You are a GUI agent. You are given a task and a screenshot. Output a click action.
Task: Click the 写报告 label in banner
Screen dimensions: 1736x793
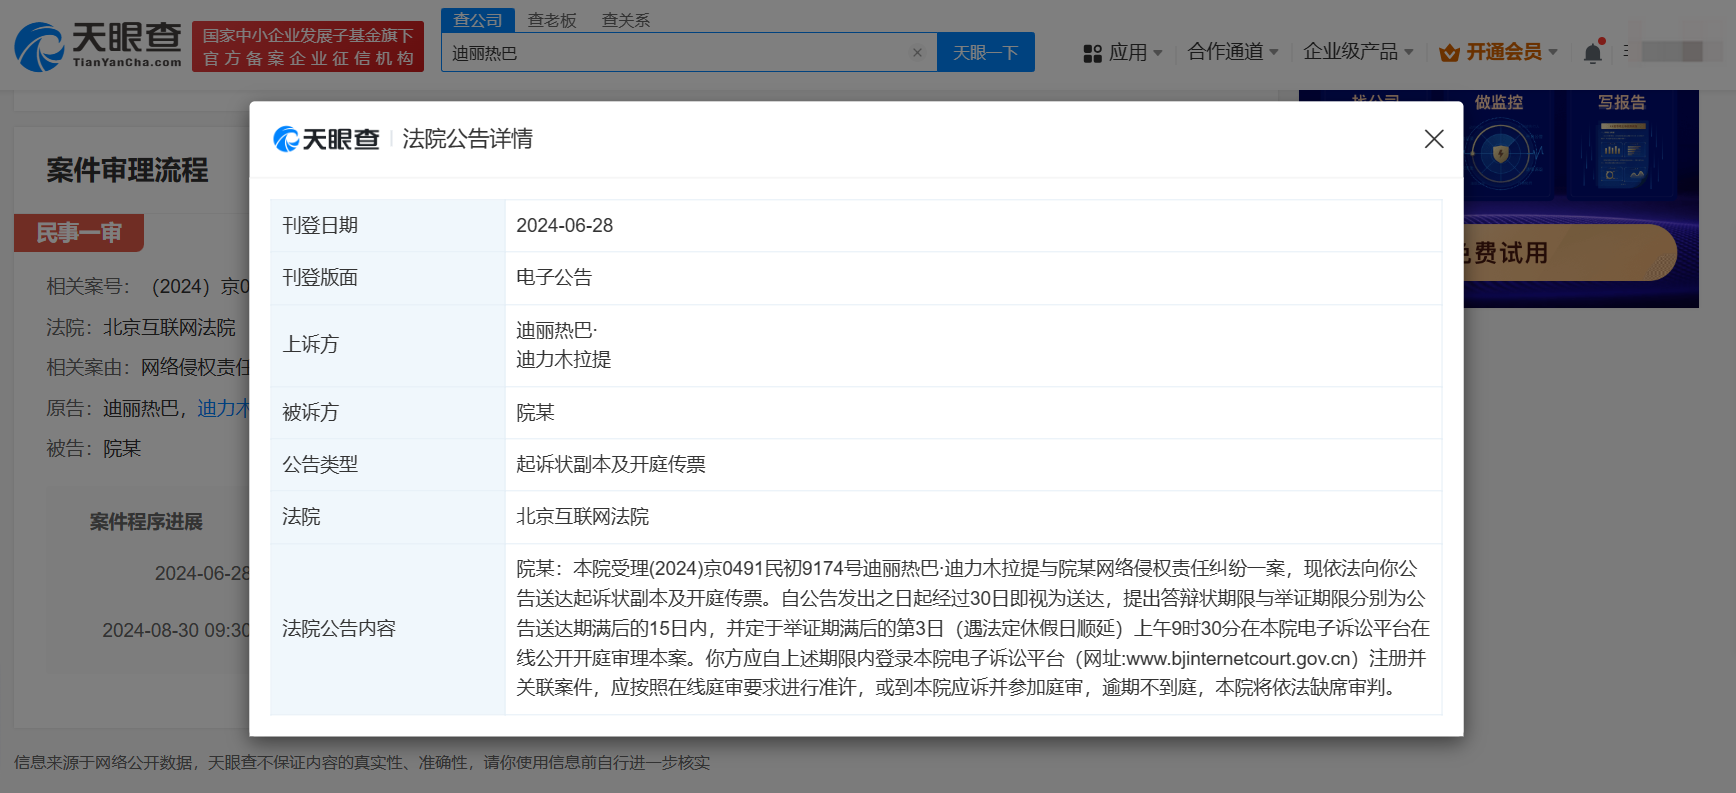point(1622,102)
